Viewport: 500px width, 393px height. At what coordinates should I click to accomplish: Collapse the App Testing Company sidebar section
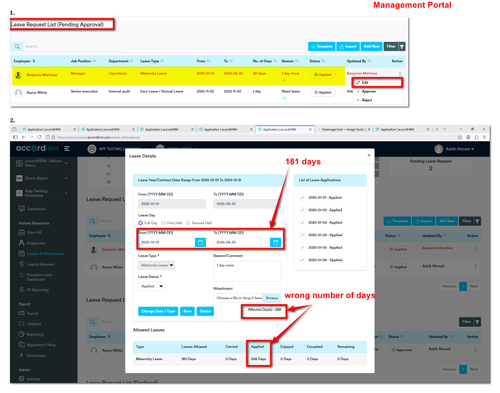[x=66, y=193]
